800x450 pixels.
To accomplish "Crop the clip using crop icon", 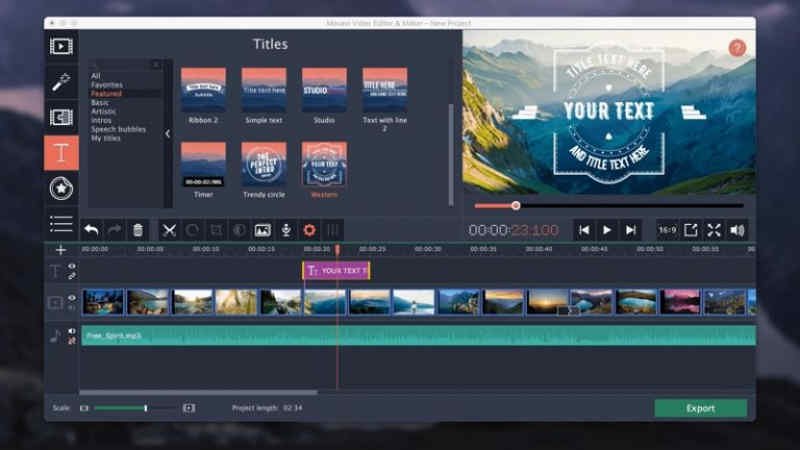I will coord(216,230).
